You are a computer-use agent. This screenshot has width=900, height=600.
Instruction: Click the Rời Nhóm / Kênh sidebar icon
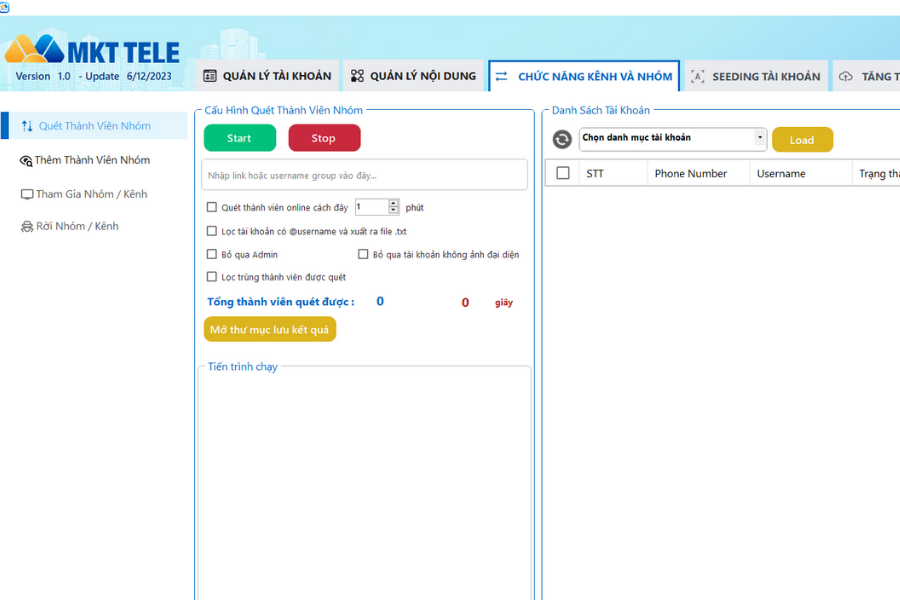27,227
